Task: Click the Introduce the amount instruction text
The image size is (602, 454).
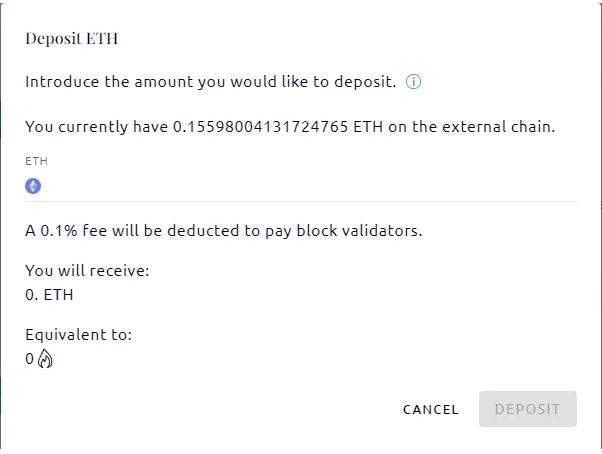Action: click(x=210, y=82)
